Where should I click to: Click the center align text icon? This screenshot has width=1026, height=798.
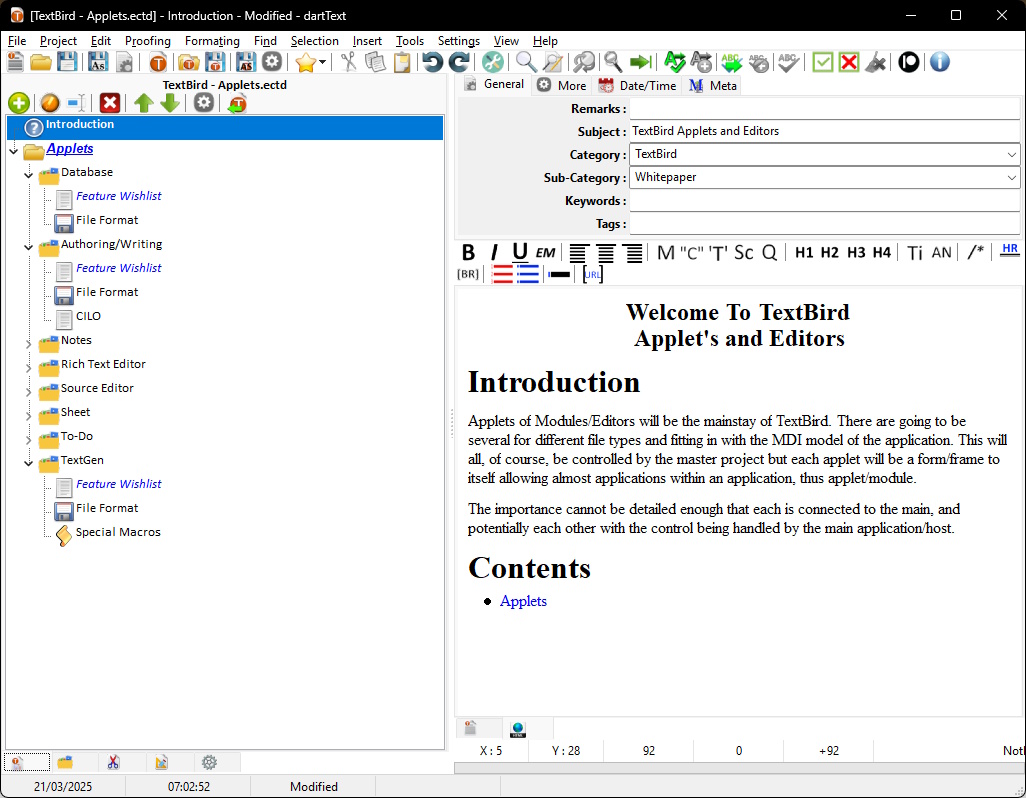click(x=605, y=252)
